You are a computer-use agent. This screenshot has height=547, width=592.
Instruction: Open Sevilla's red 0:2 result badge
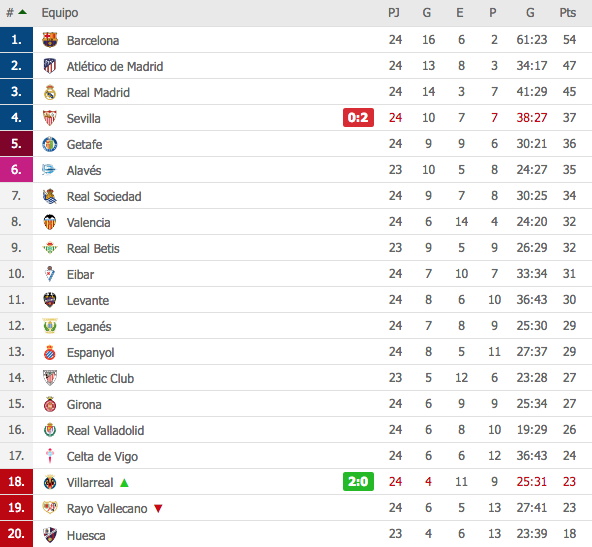point(358,117)
